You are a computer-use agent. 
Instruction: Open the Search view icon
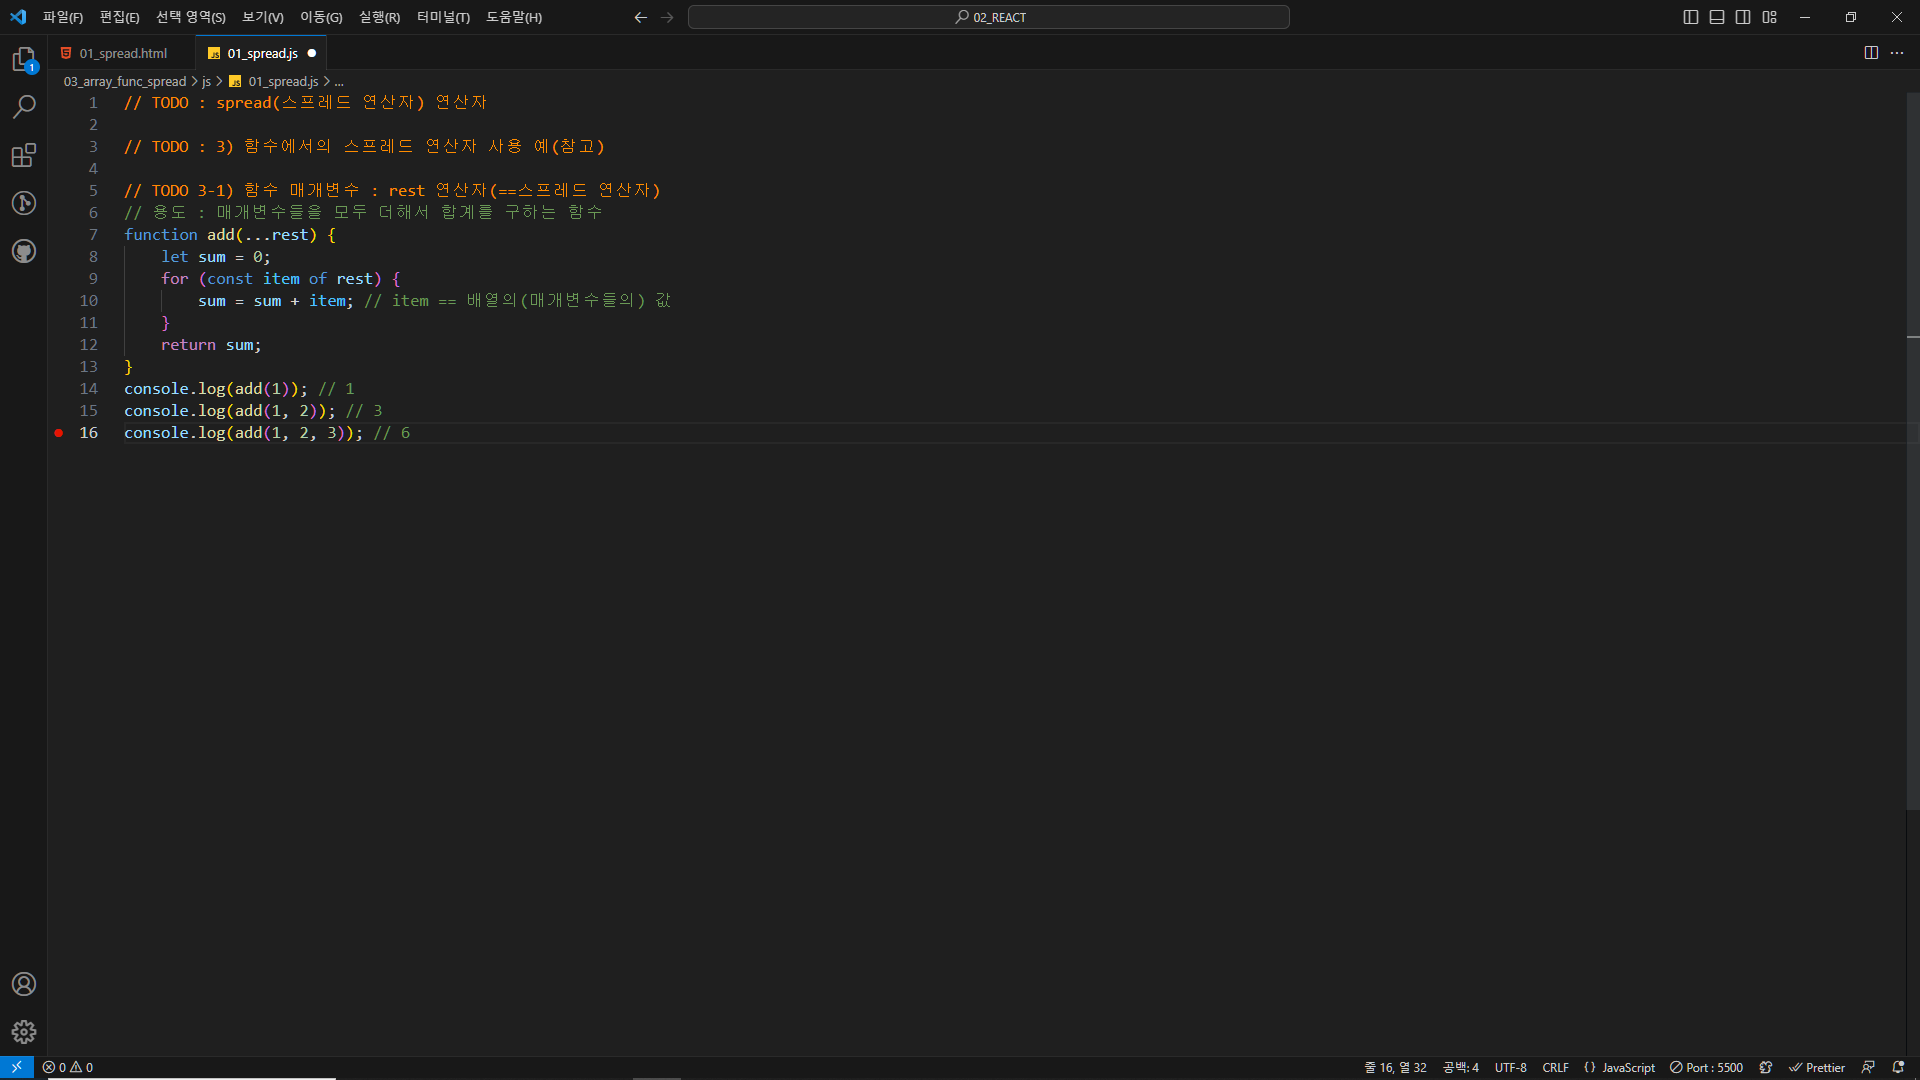(24, 107)
